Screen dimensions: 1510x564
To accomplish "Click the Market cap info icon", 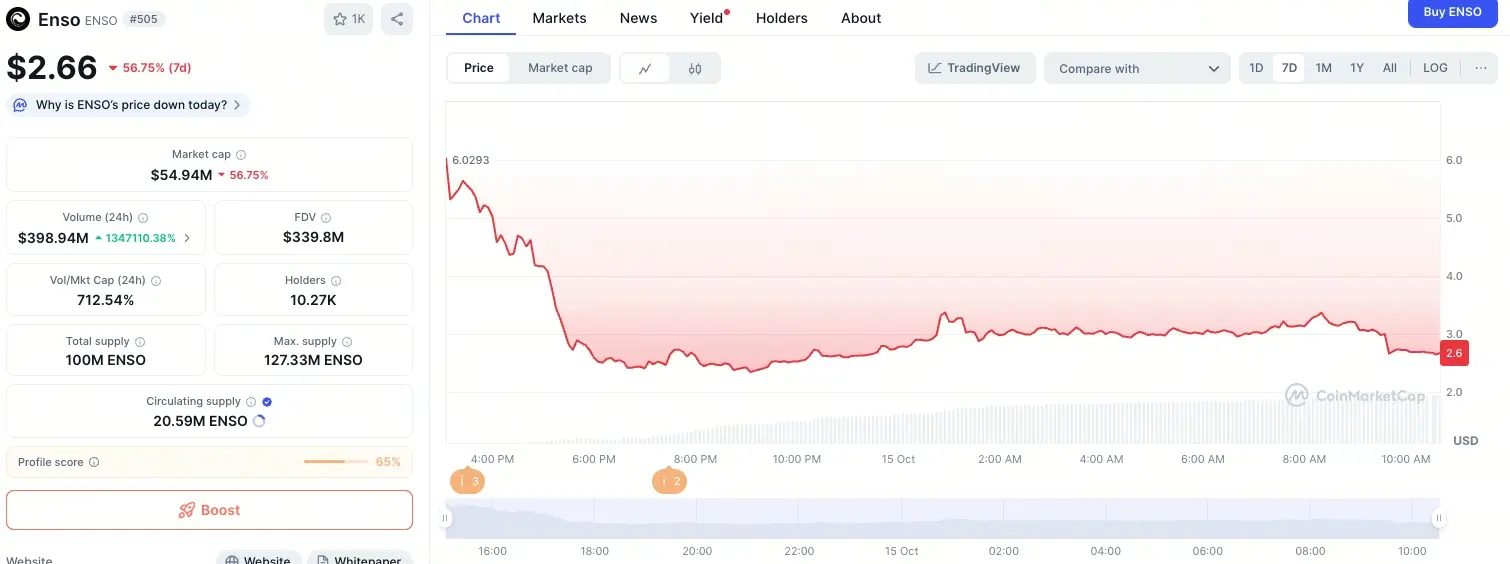I will coord(241,155).
